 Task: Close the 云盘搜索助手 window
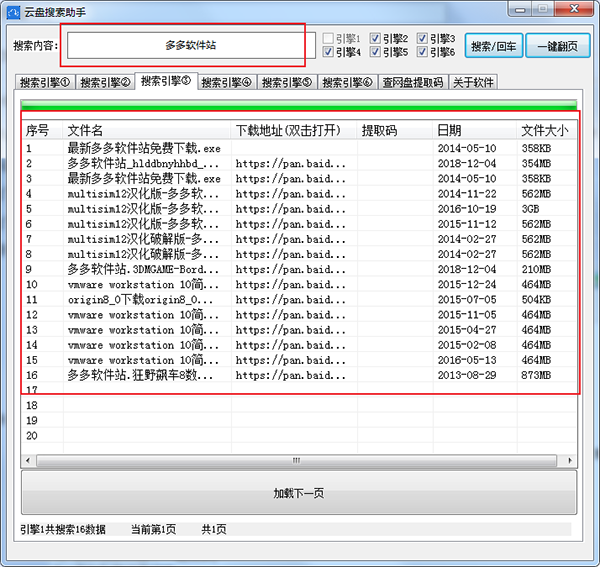click(574, 9)
